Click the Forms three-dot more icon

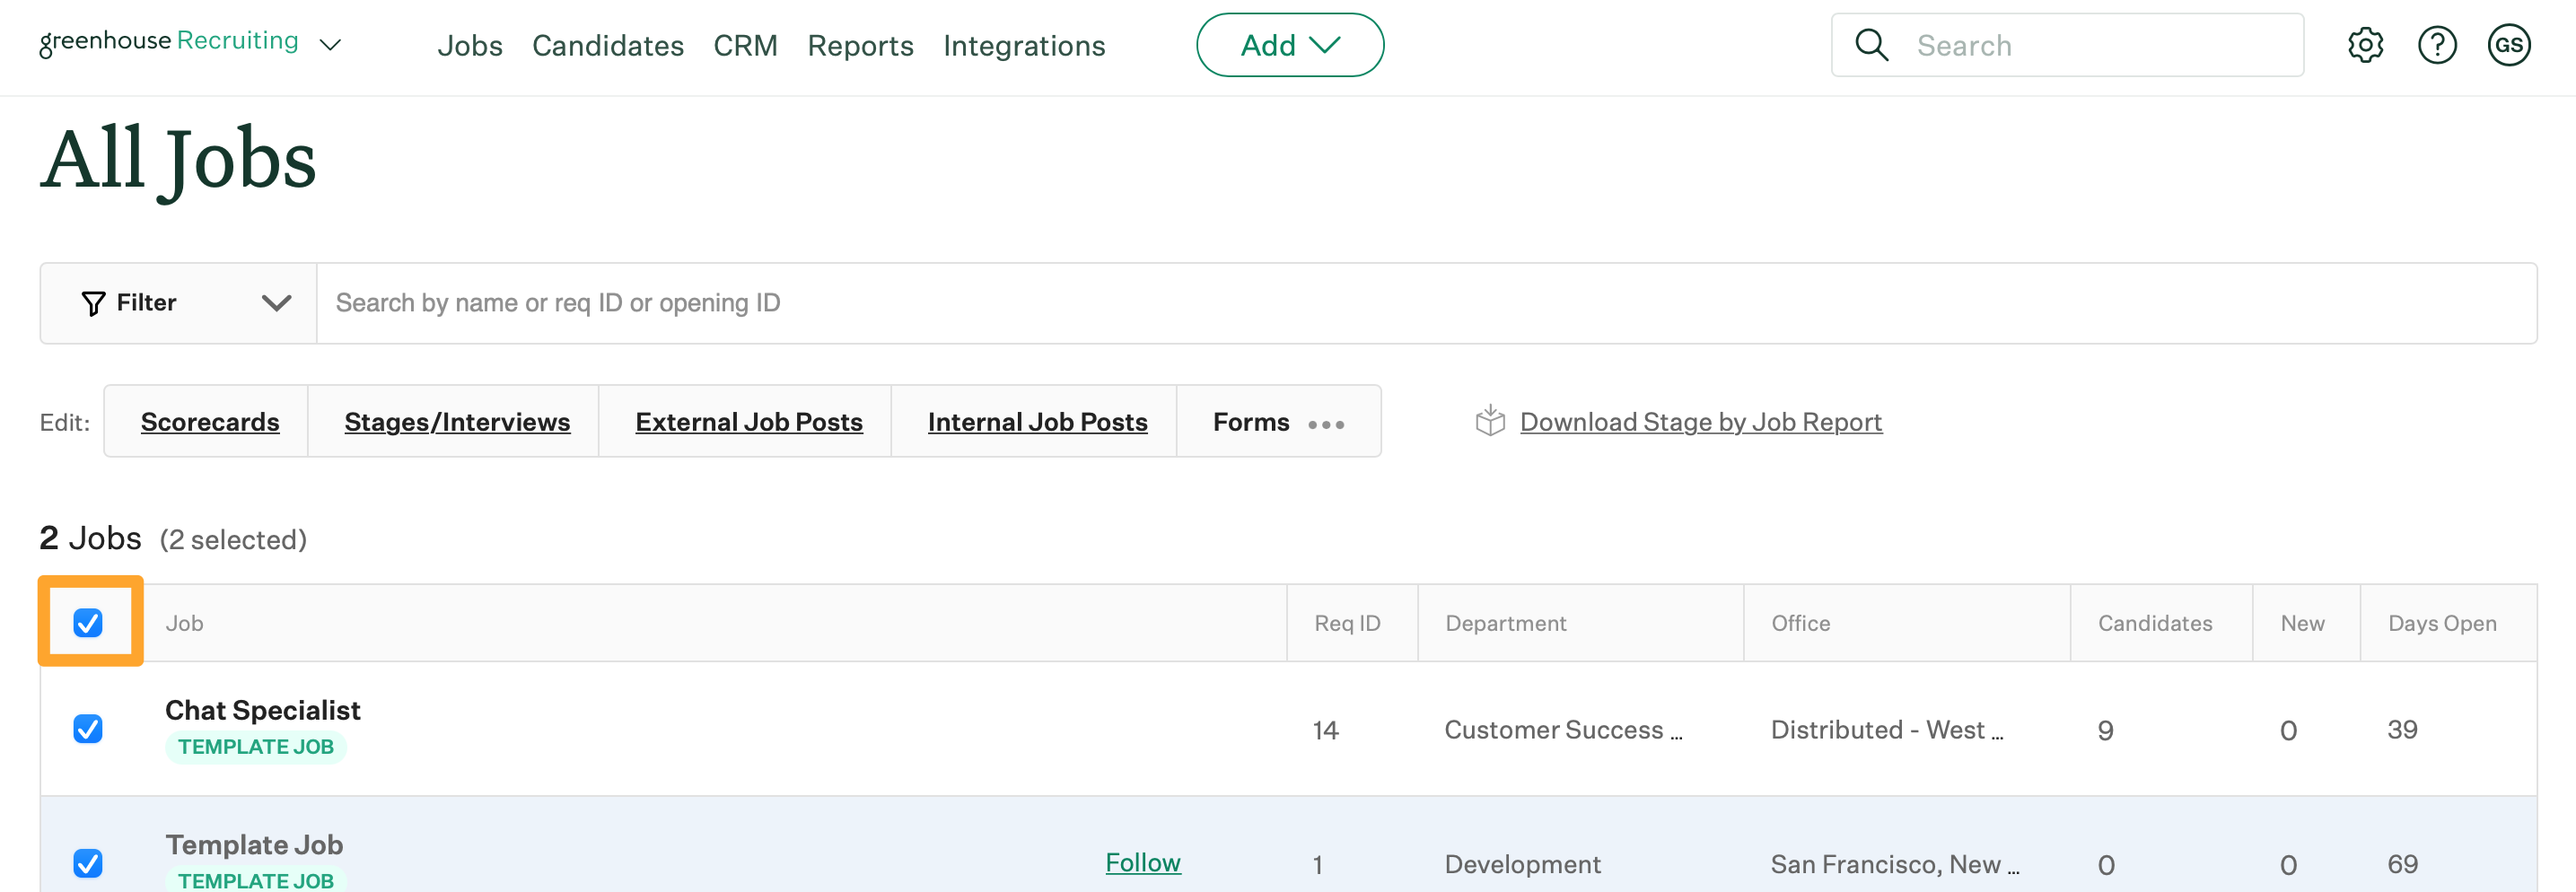point(1326,424)
